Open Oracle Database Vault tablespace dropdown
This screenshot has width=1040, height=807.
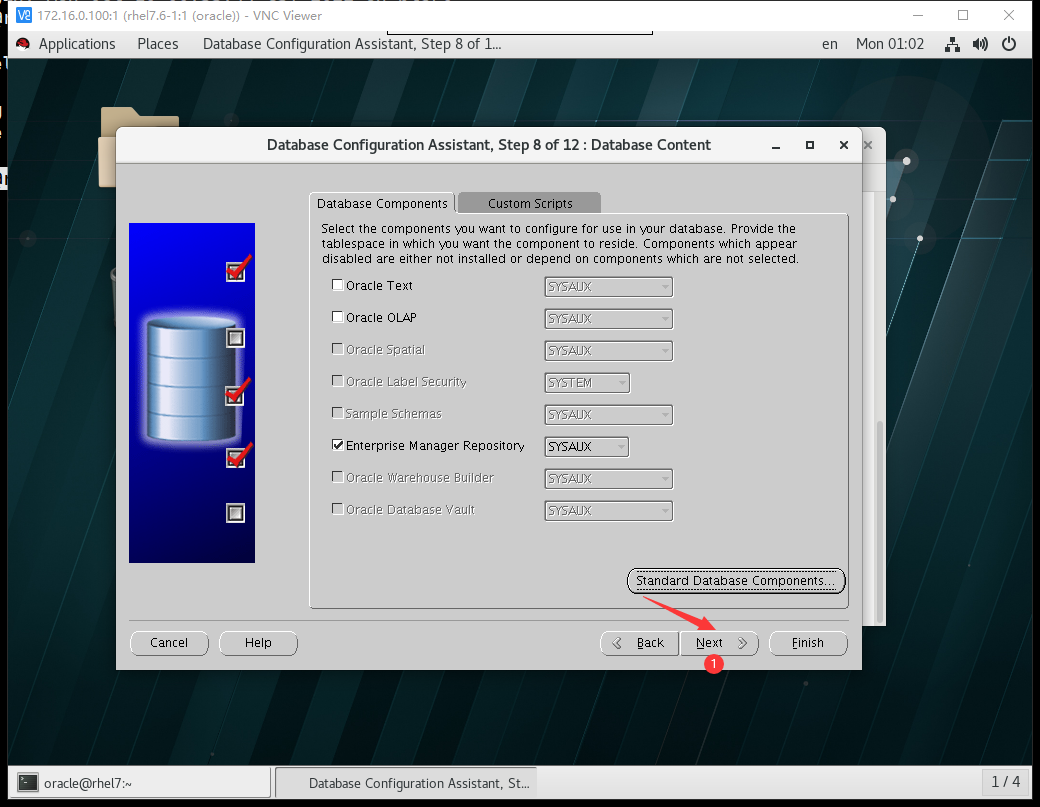pos(609,511)
